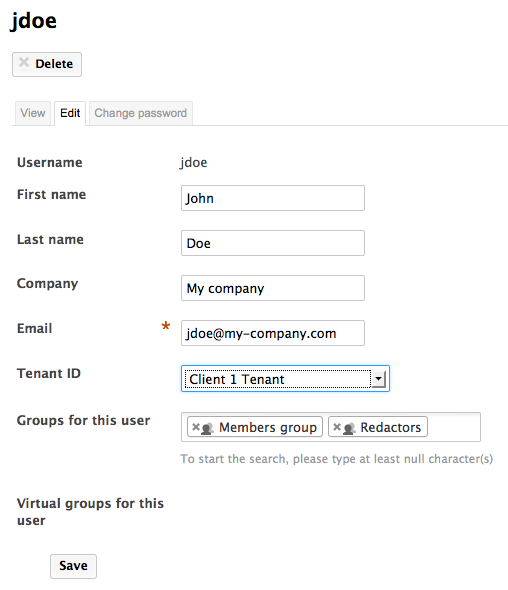
Task: Switch to the View tab
Action: coord(33,113)
